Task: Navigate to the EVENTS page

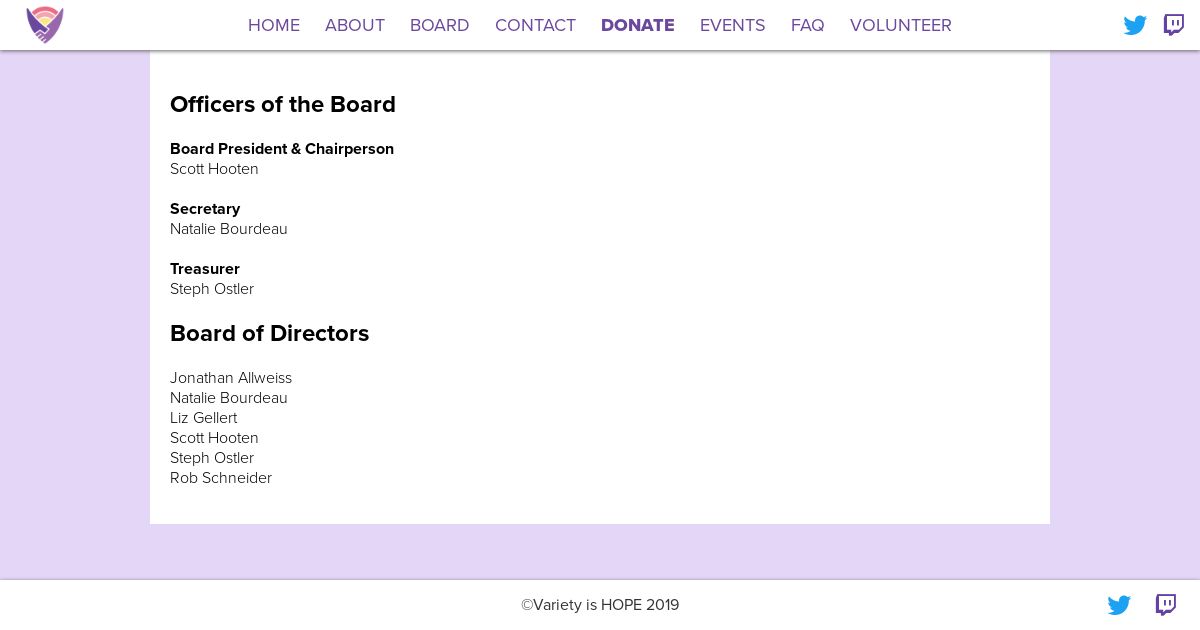Action: [x=733, y=25]
